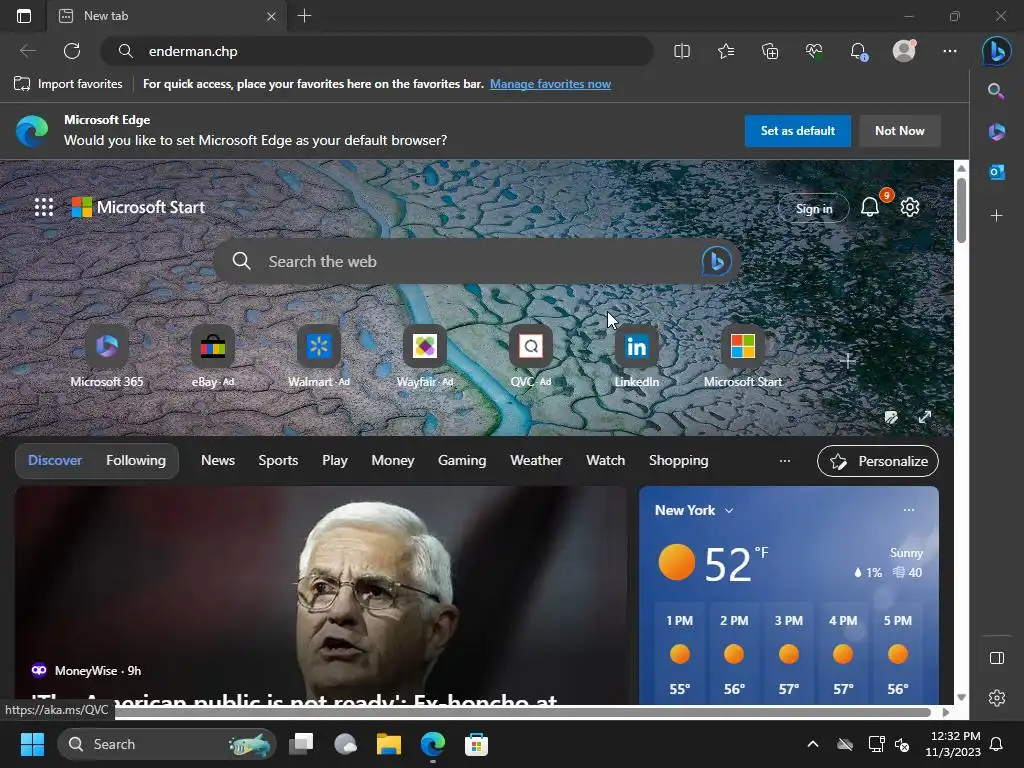
Task: Click the edit background image icon
Action: click(x=891, y=417)
